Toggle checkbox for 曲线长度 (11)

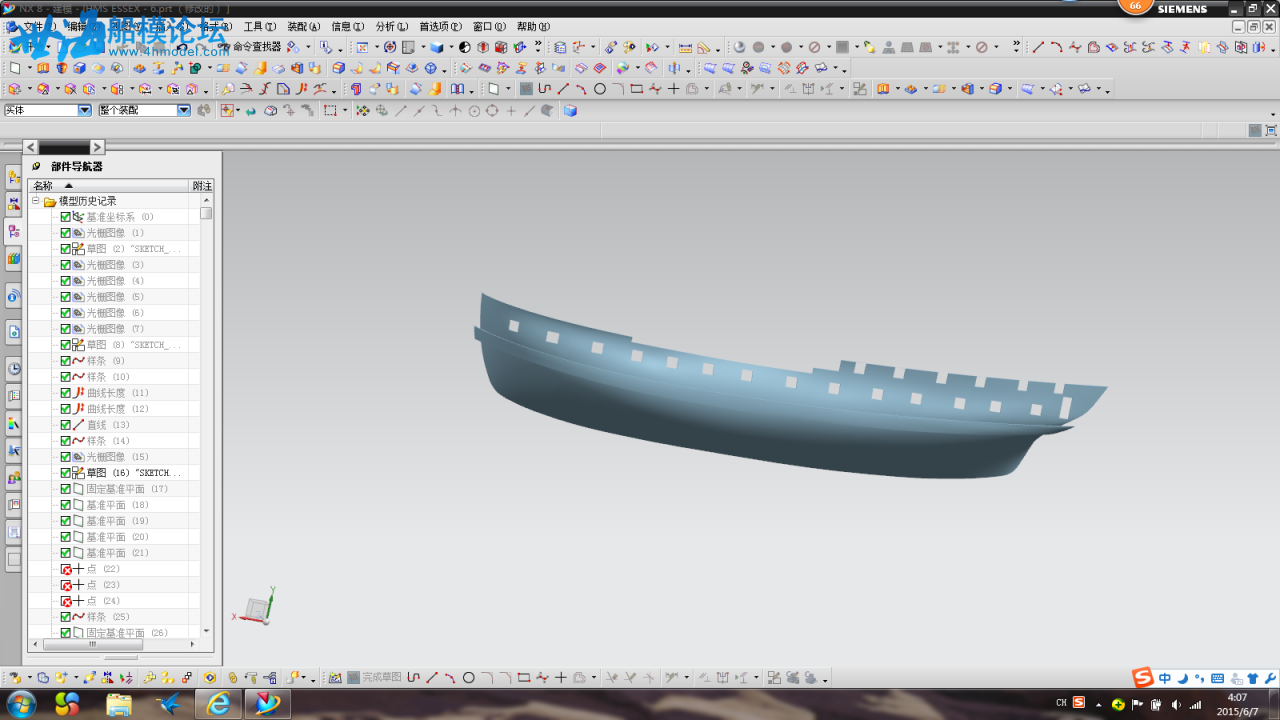[x=66, y=393]
